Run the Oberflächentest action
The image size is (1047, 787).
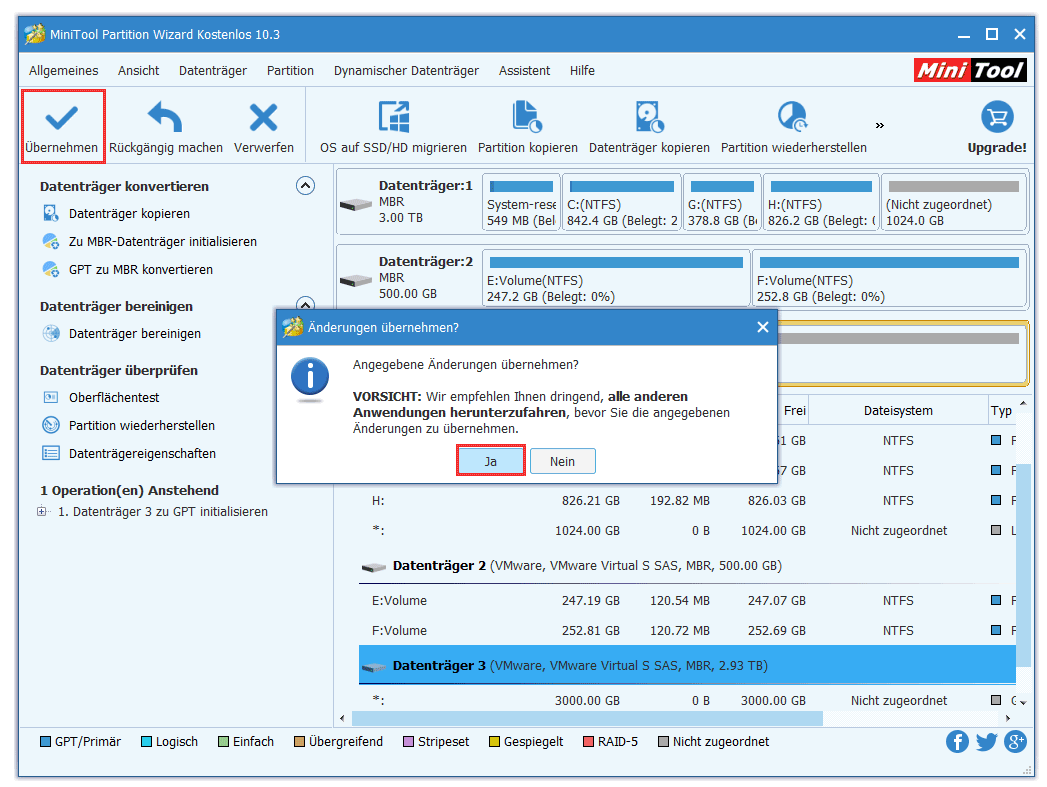coord(114,398)
